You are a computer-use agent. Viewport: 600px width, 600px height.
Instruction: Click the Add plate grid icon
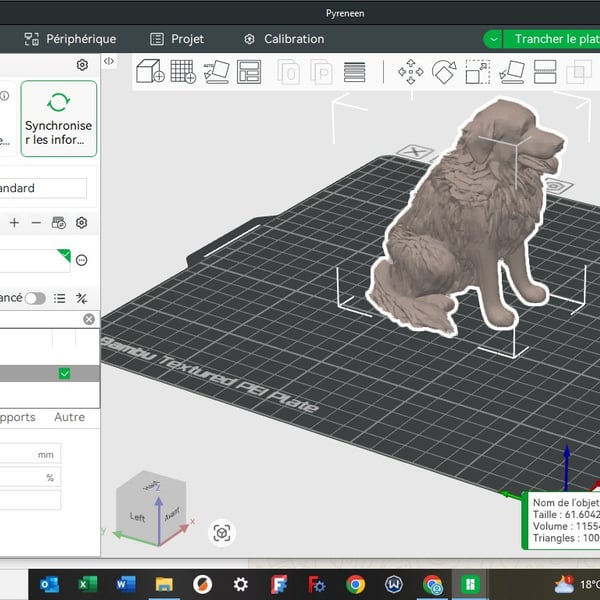pyautogui.click(x=183, y=72)
